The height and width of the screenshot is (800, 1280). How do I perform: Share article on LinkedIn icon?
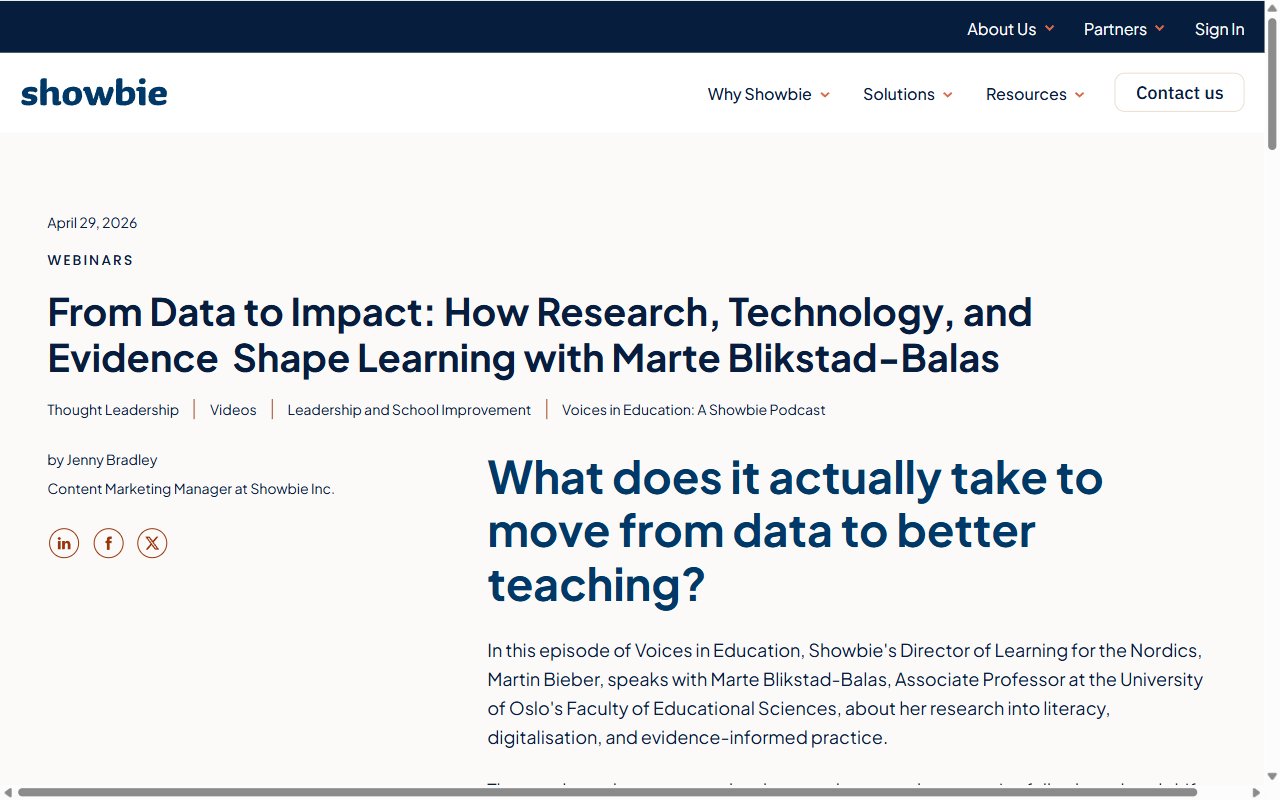tap(64, 543)
